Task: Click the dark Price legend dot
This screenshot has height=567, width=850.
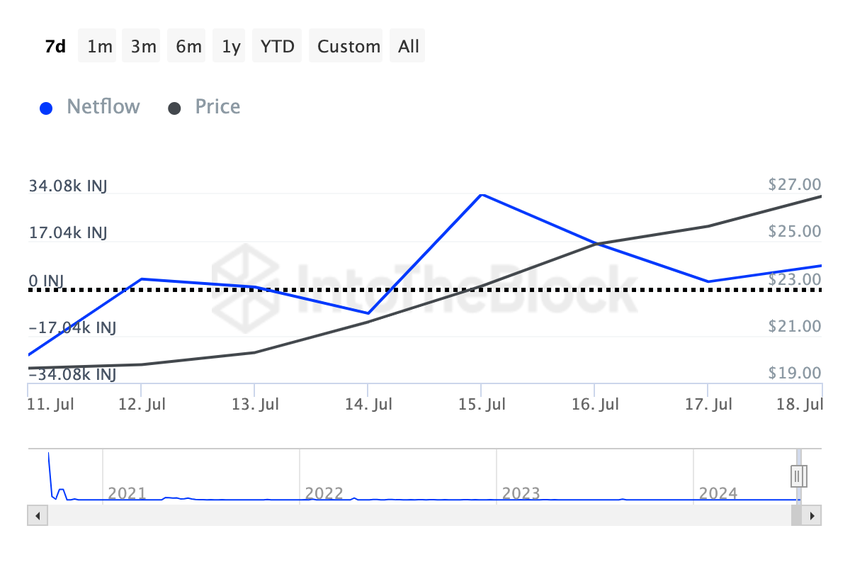Action: [x=174, y=108]
